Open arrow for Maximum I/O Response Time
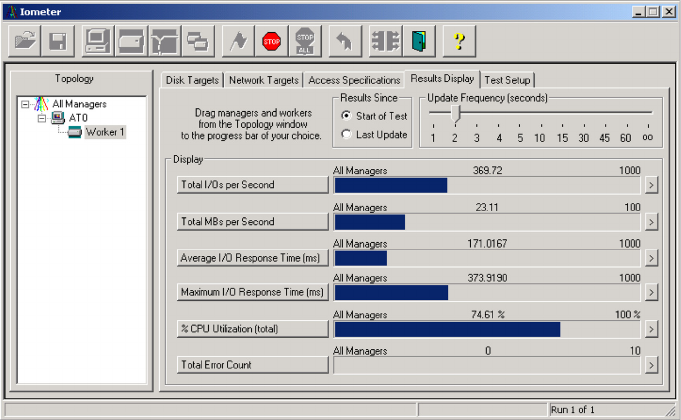The height and width of the screenshot is (420, 681). [x=651, y=292]
